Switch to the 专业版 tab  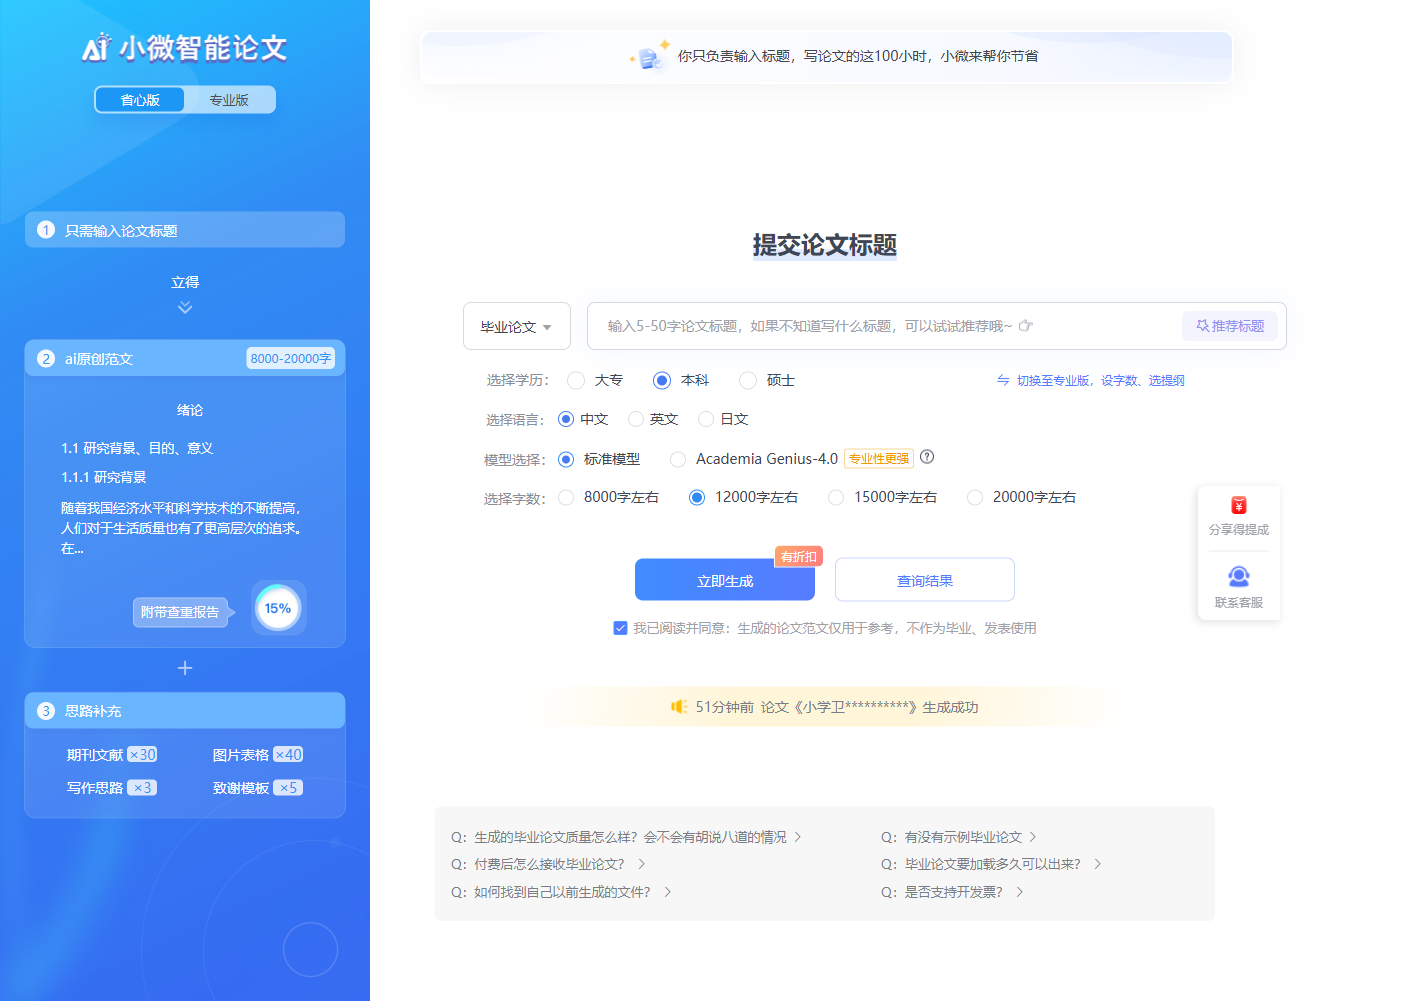[x=229, y=100]
